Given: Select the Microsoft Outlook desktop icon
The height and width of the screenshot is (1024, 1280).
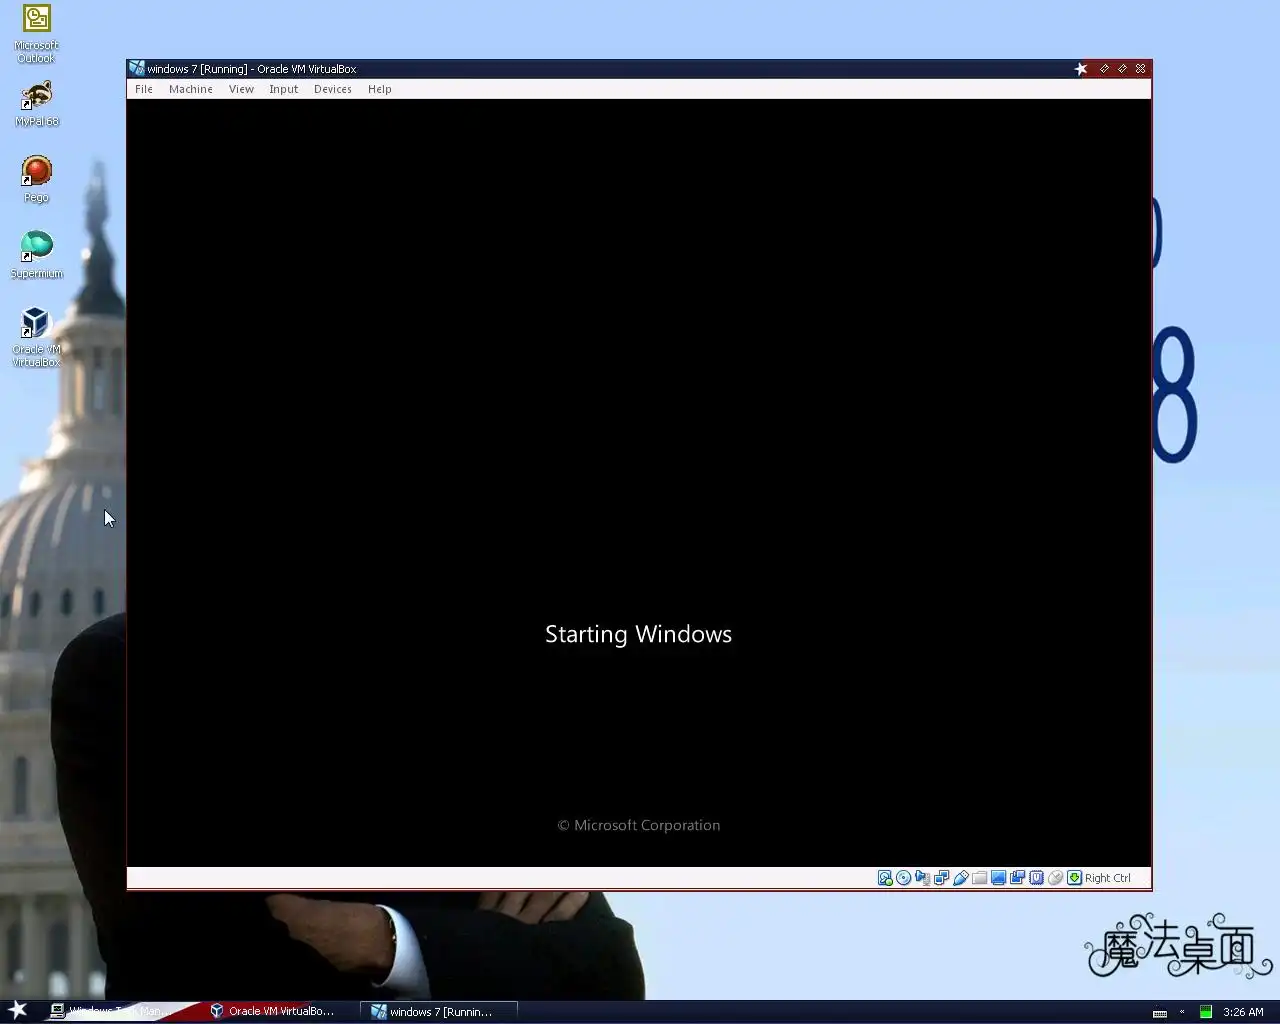Looking at the screenshot, I should click(36, 34).
